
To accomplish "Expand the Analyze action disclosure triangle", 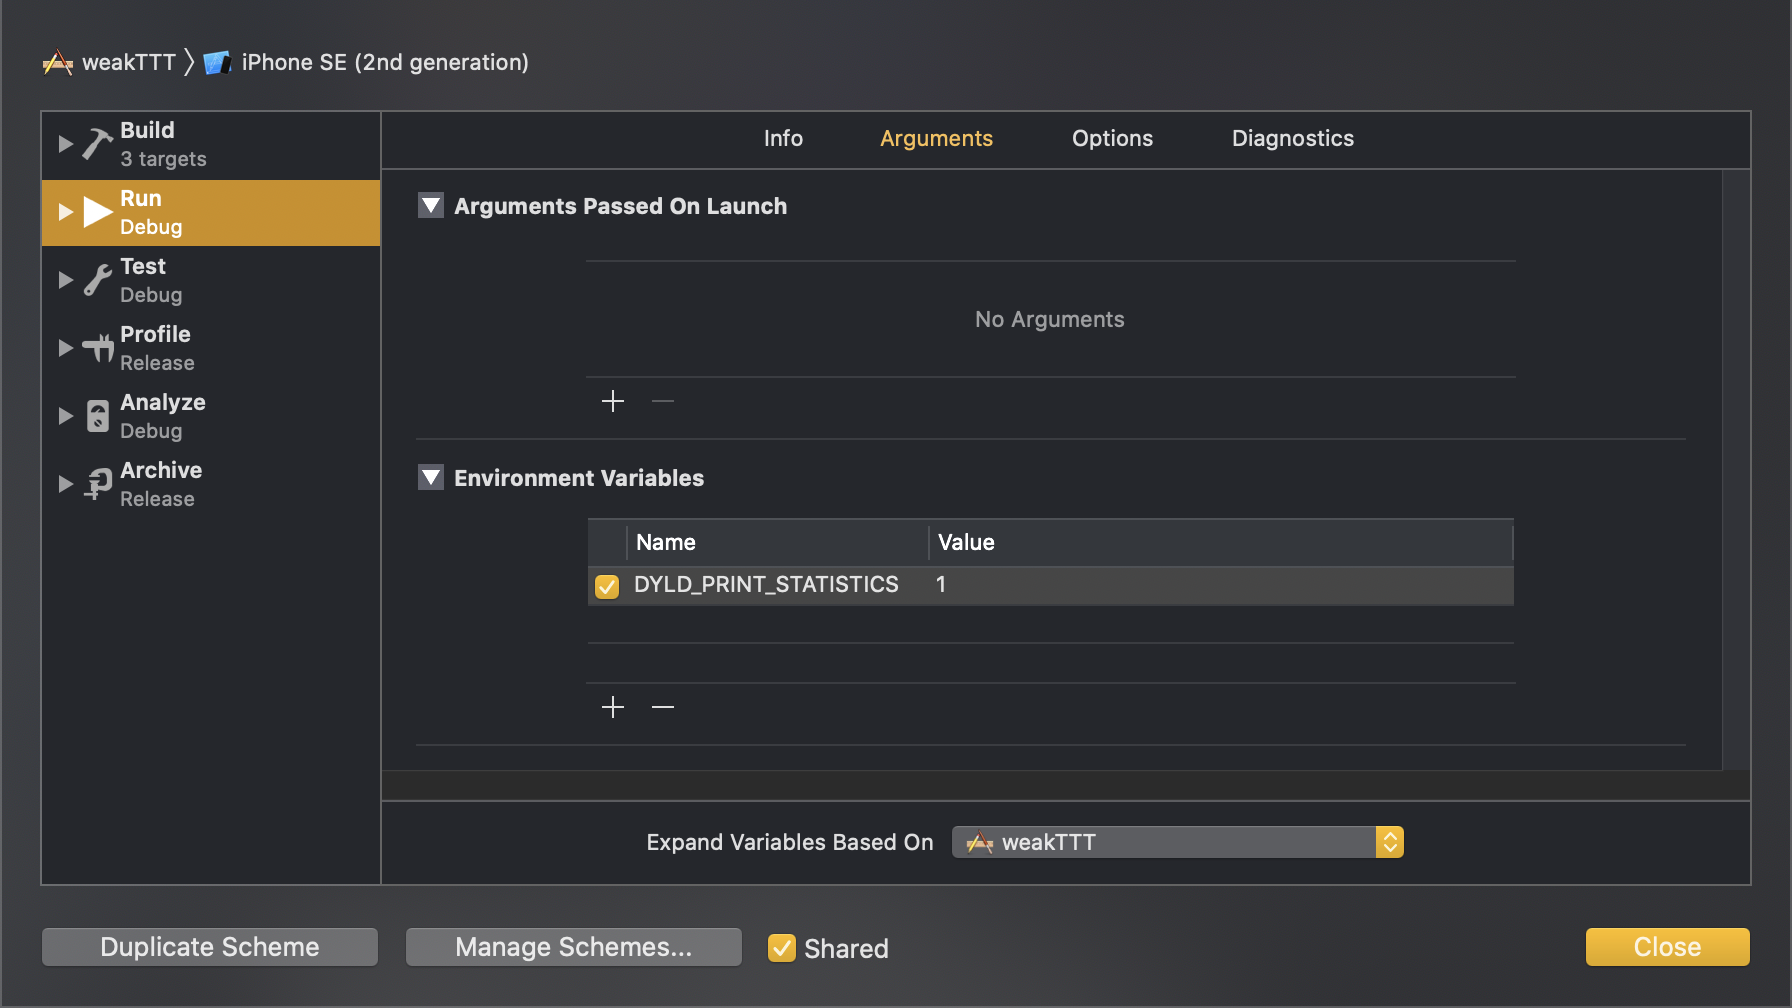I will [65, 416].
